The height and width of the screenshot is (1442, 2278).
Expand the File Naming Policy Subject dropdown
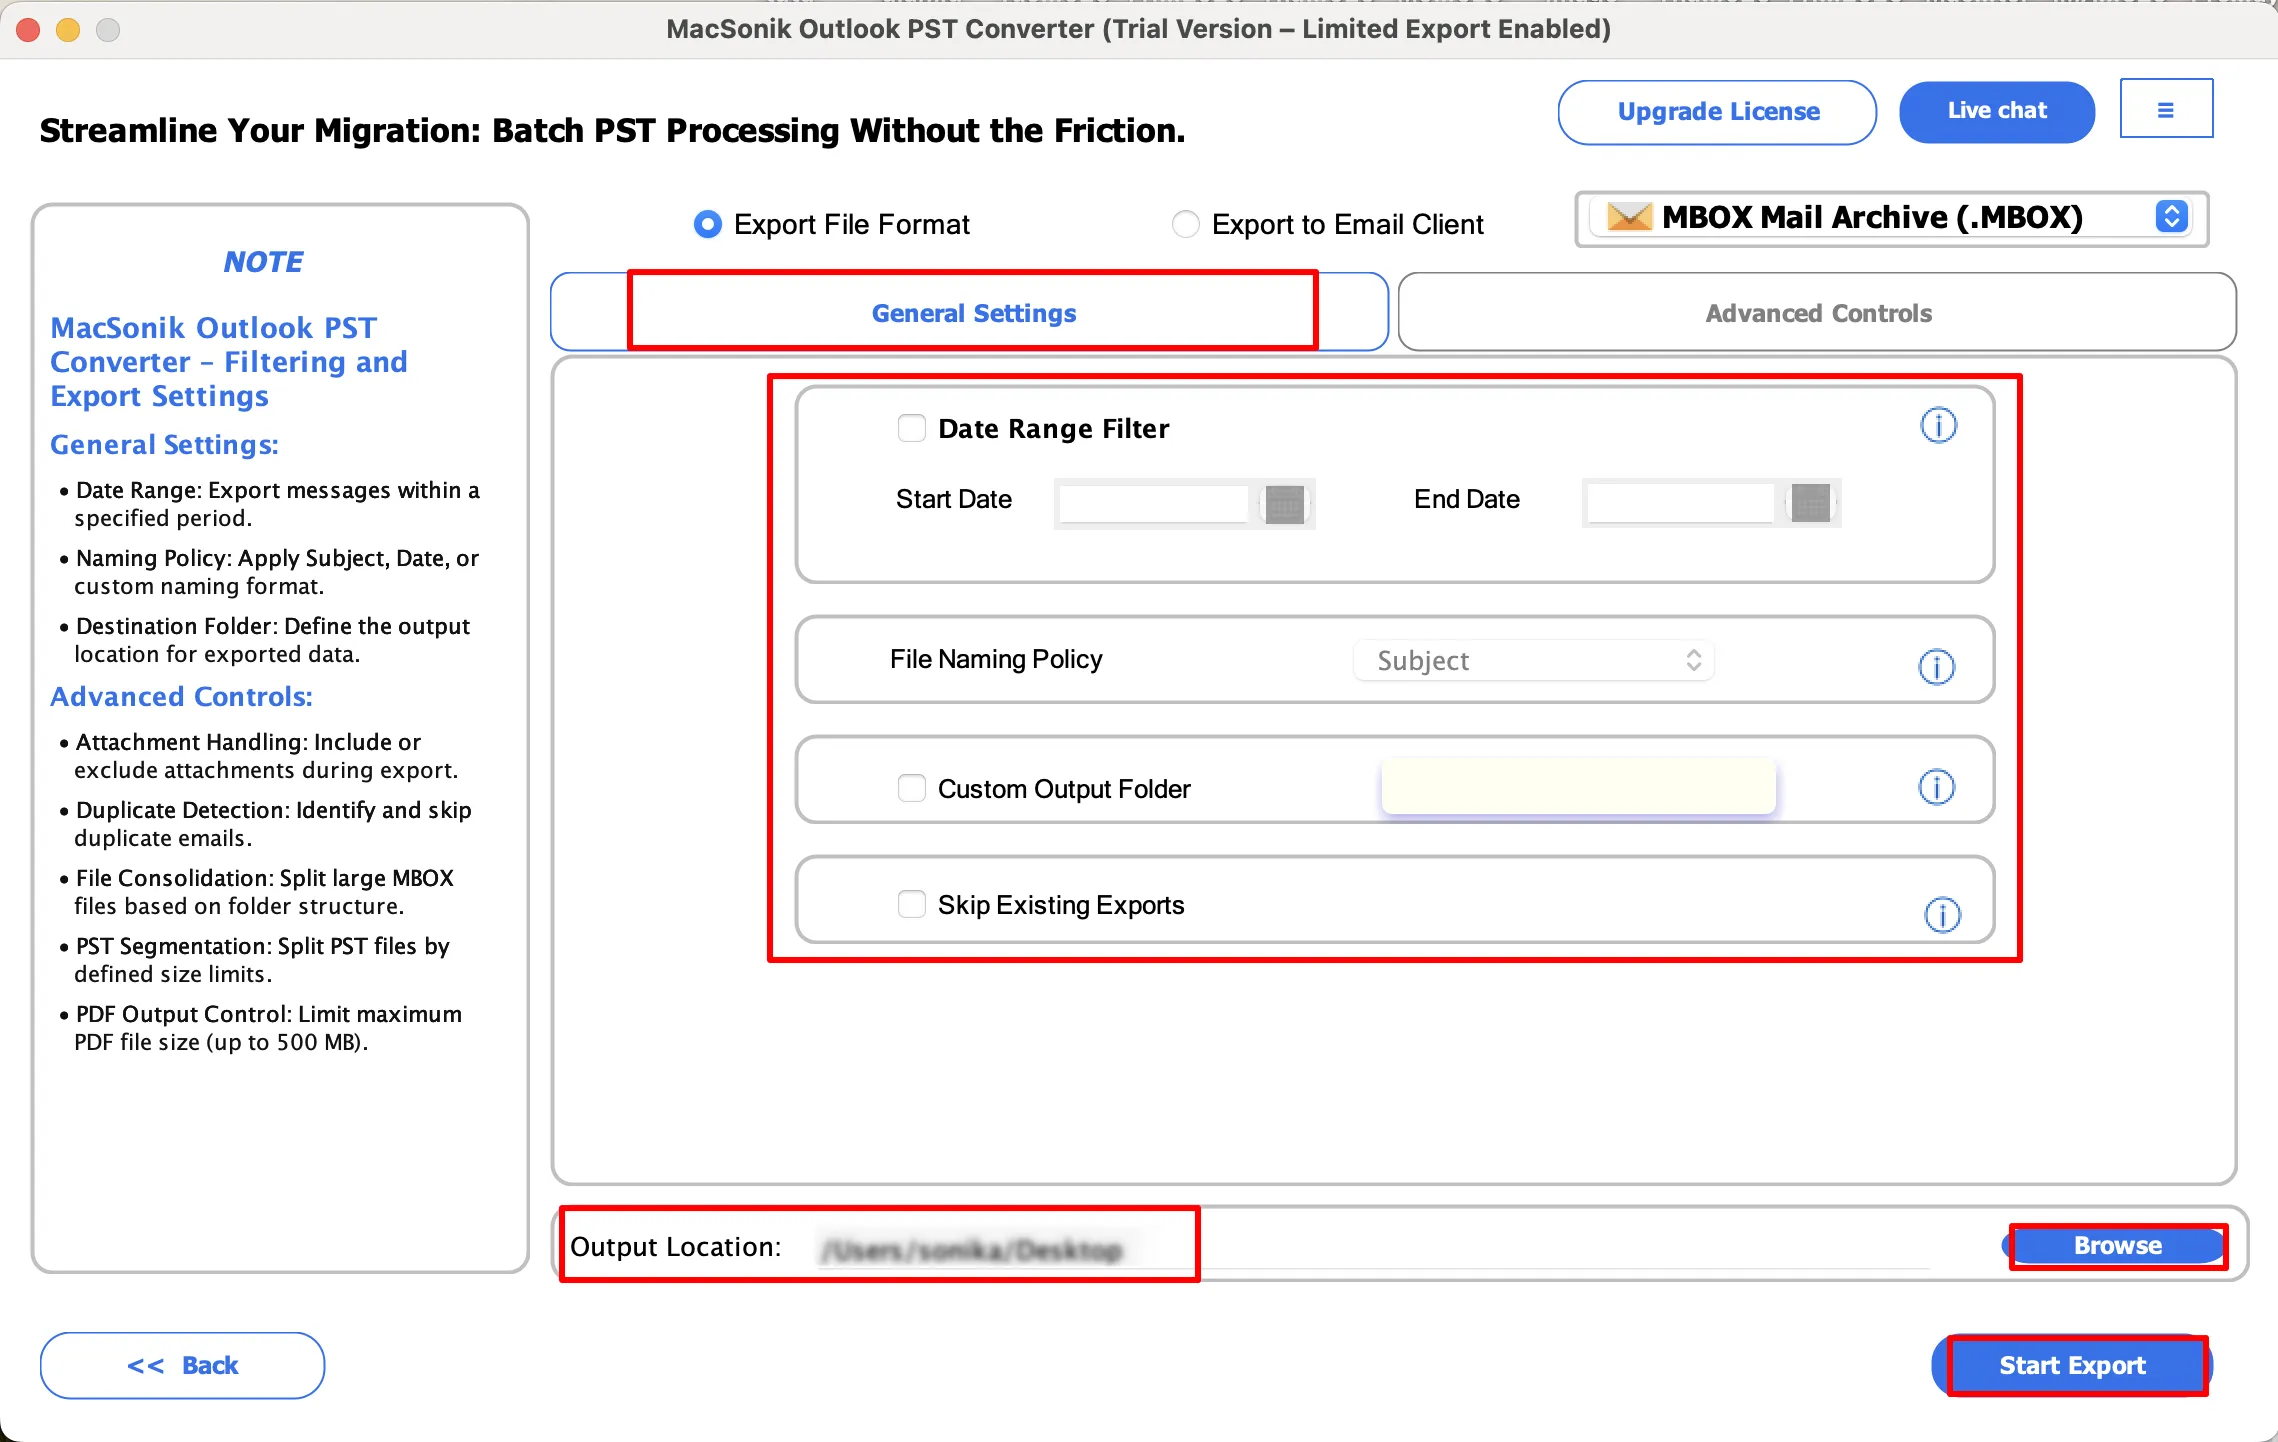1533,660
